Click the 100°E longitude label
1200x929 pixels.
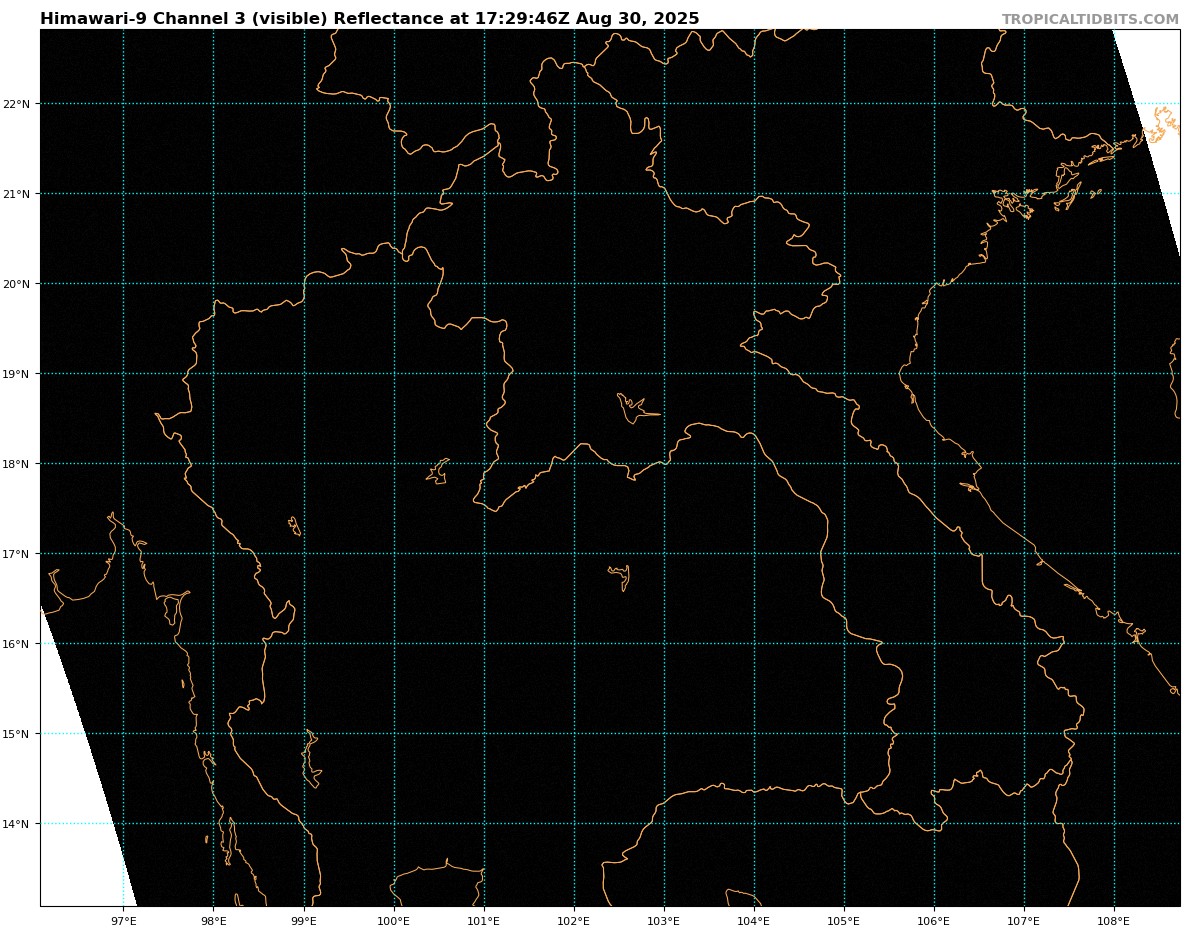[x=393, y=921]
